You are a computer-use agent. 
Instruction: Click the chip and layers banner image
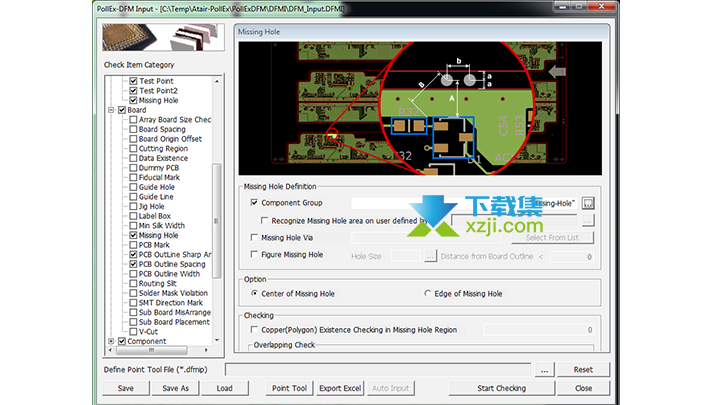tap(163, 37)
